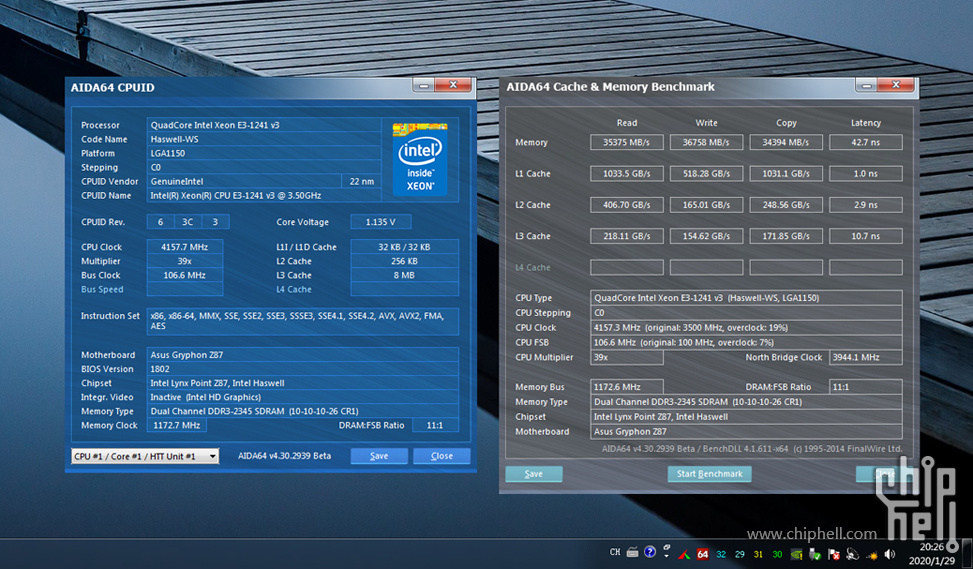Click the CPUID Motherboard value Asus Gryphon Z87

303,355
